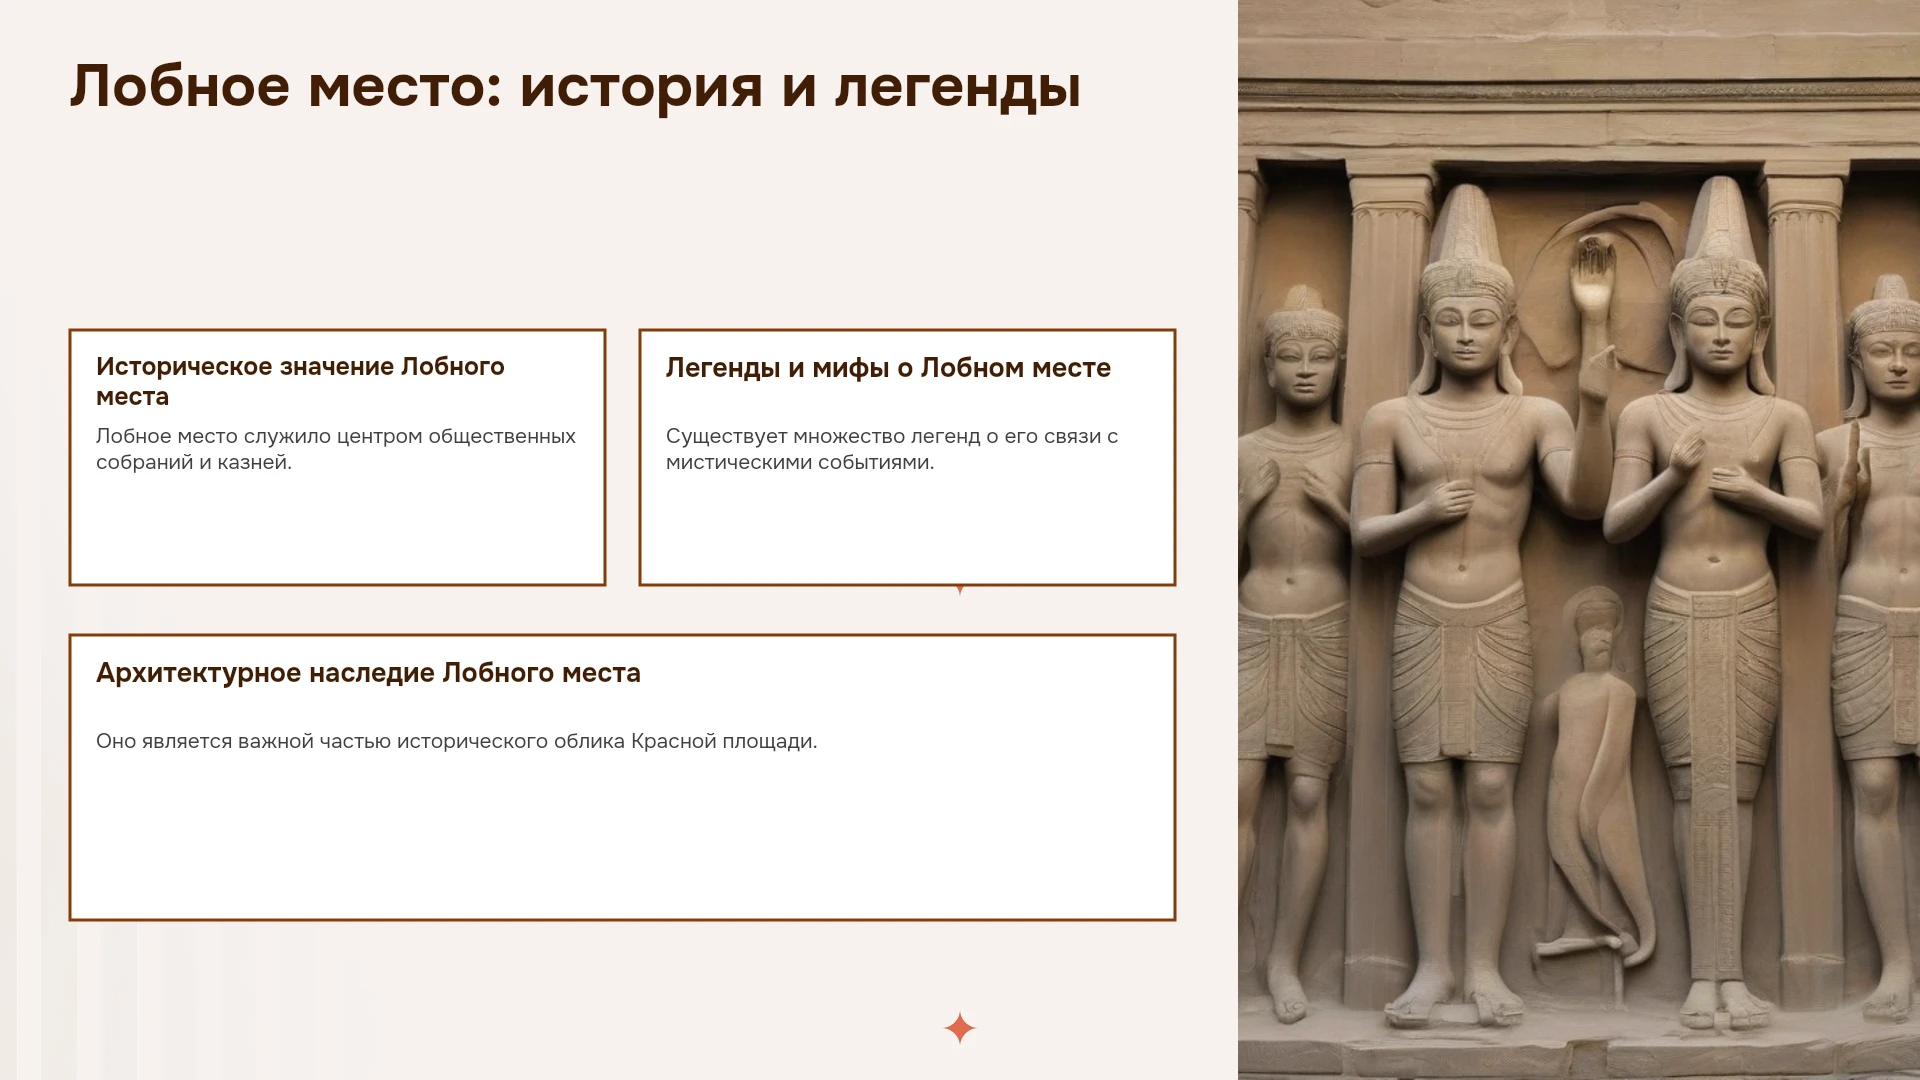Select the sentence about мистическими событиями

[x=892, y=449]
